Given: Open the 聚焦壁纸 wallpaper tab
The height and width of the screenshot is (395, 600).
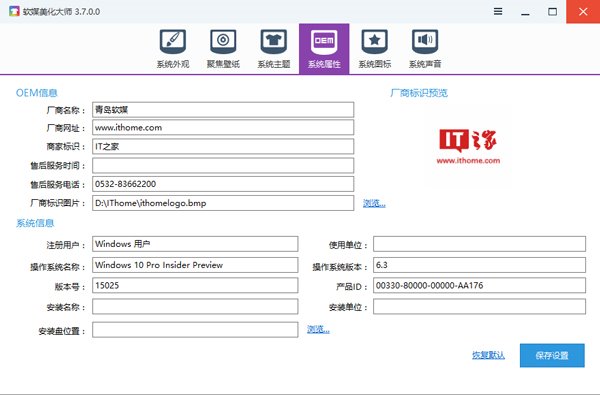Looking at the screenshot, I should pyautogui.click(x=223, y=49).
